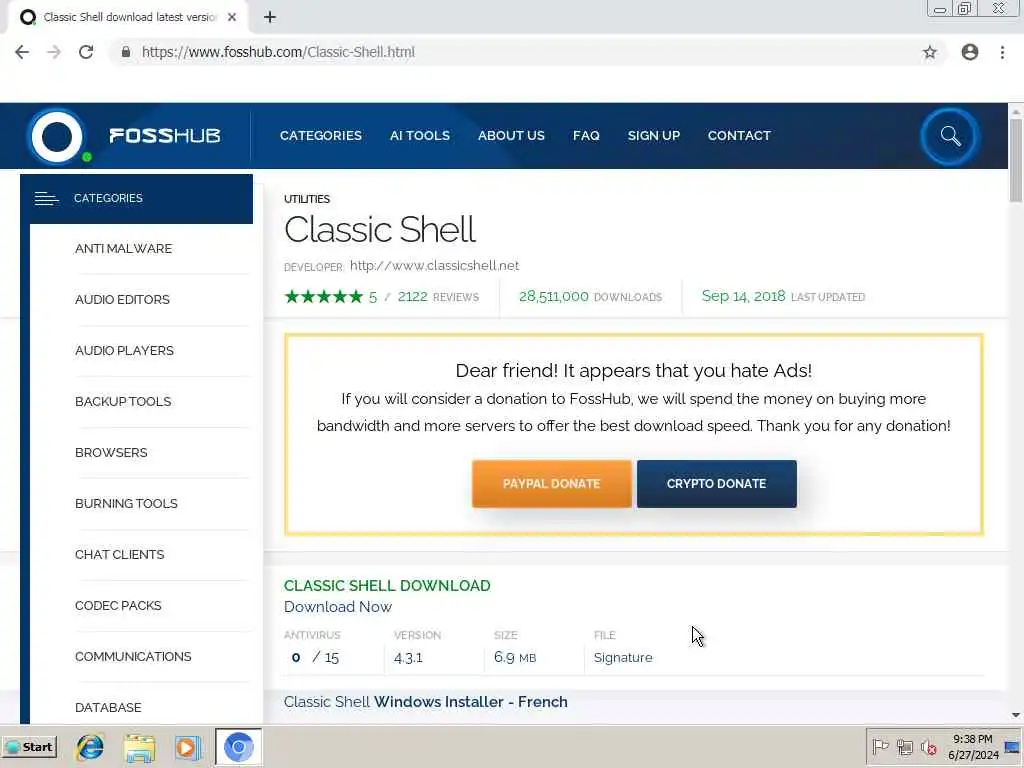Open a new tab with plus icon

coord(270,17)
